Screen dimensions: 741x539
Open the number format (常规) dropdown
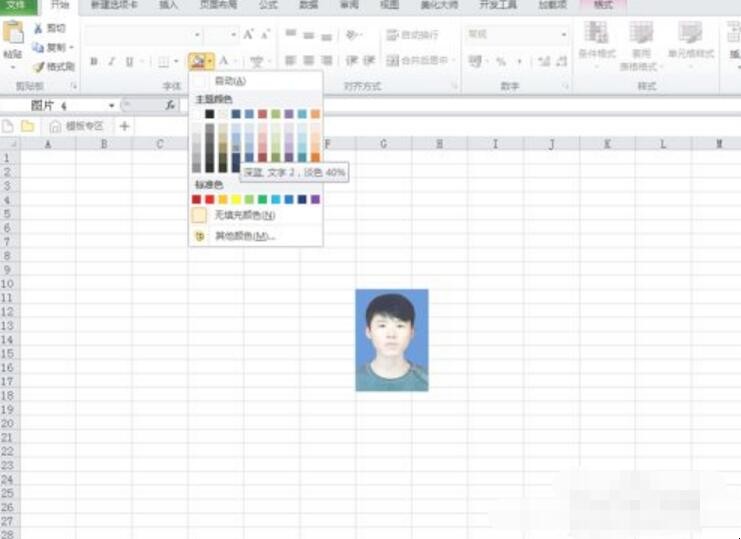point(564,34)
